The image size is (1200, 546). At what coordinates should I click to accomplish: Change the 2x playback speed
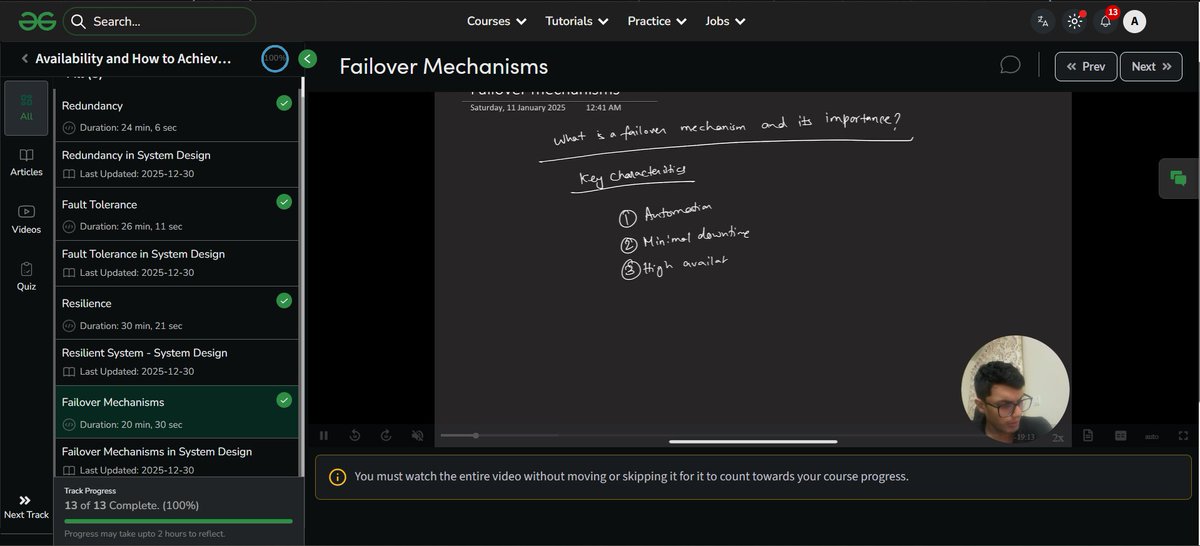pyautogui.click(x=1058, y=437)
